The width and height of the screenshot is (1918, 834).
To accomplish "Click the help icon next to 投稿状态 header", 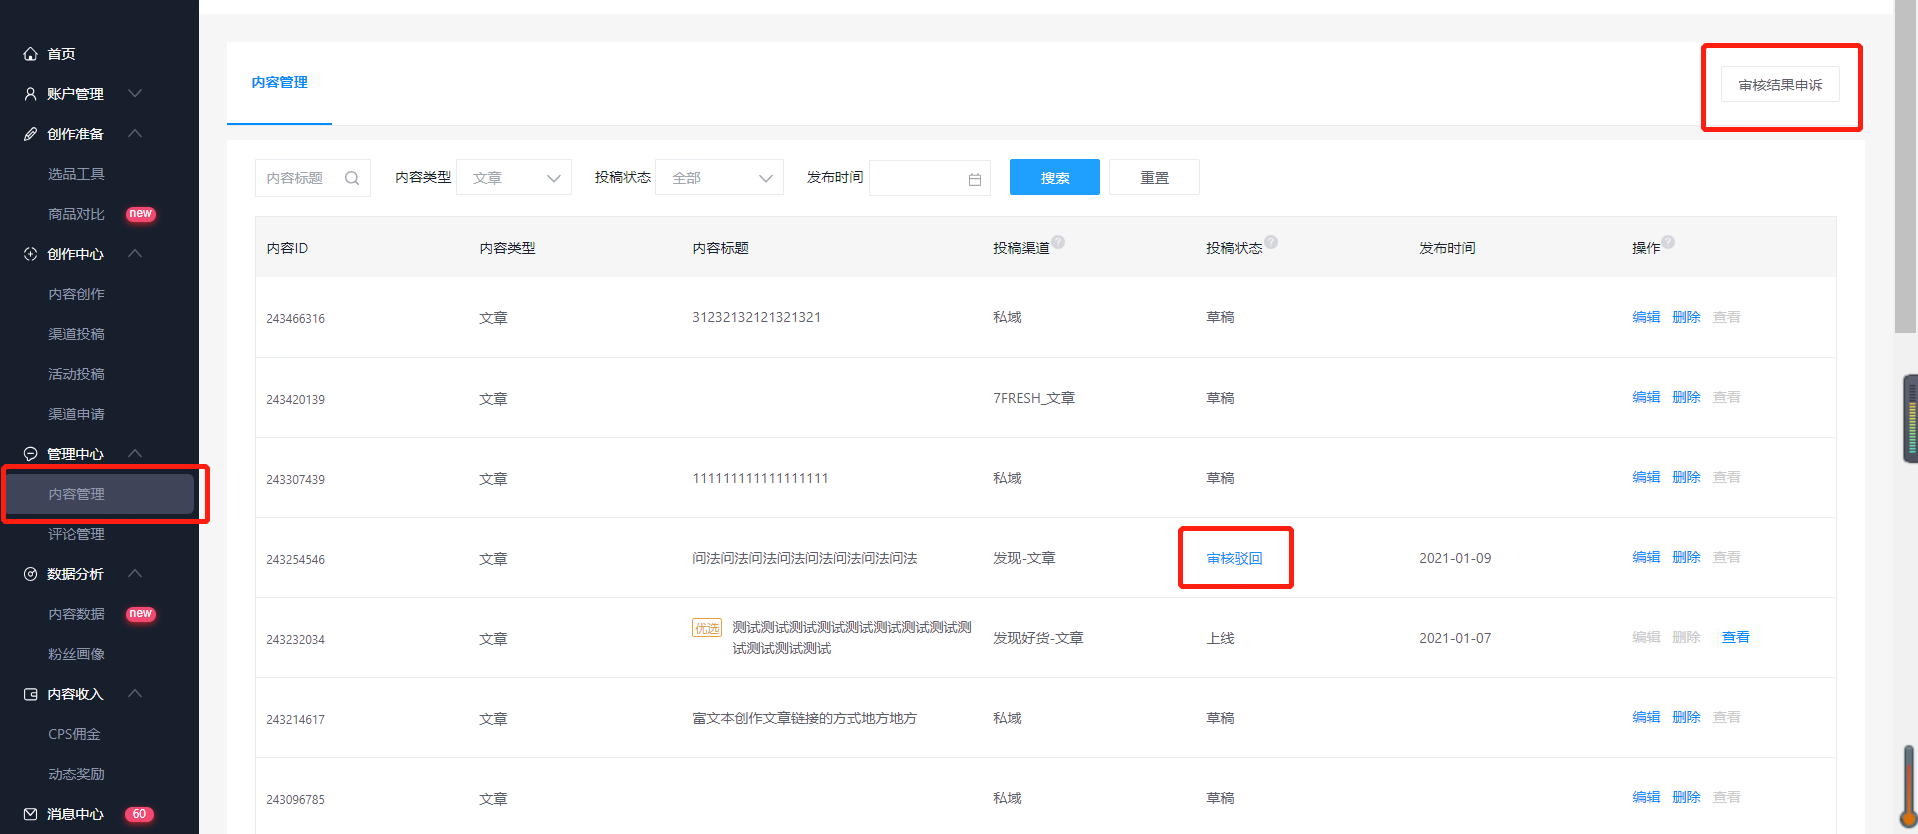I will click(x=1271, y=242).
